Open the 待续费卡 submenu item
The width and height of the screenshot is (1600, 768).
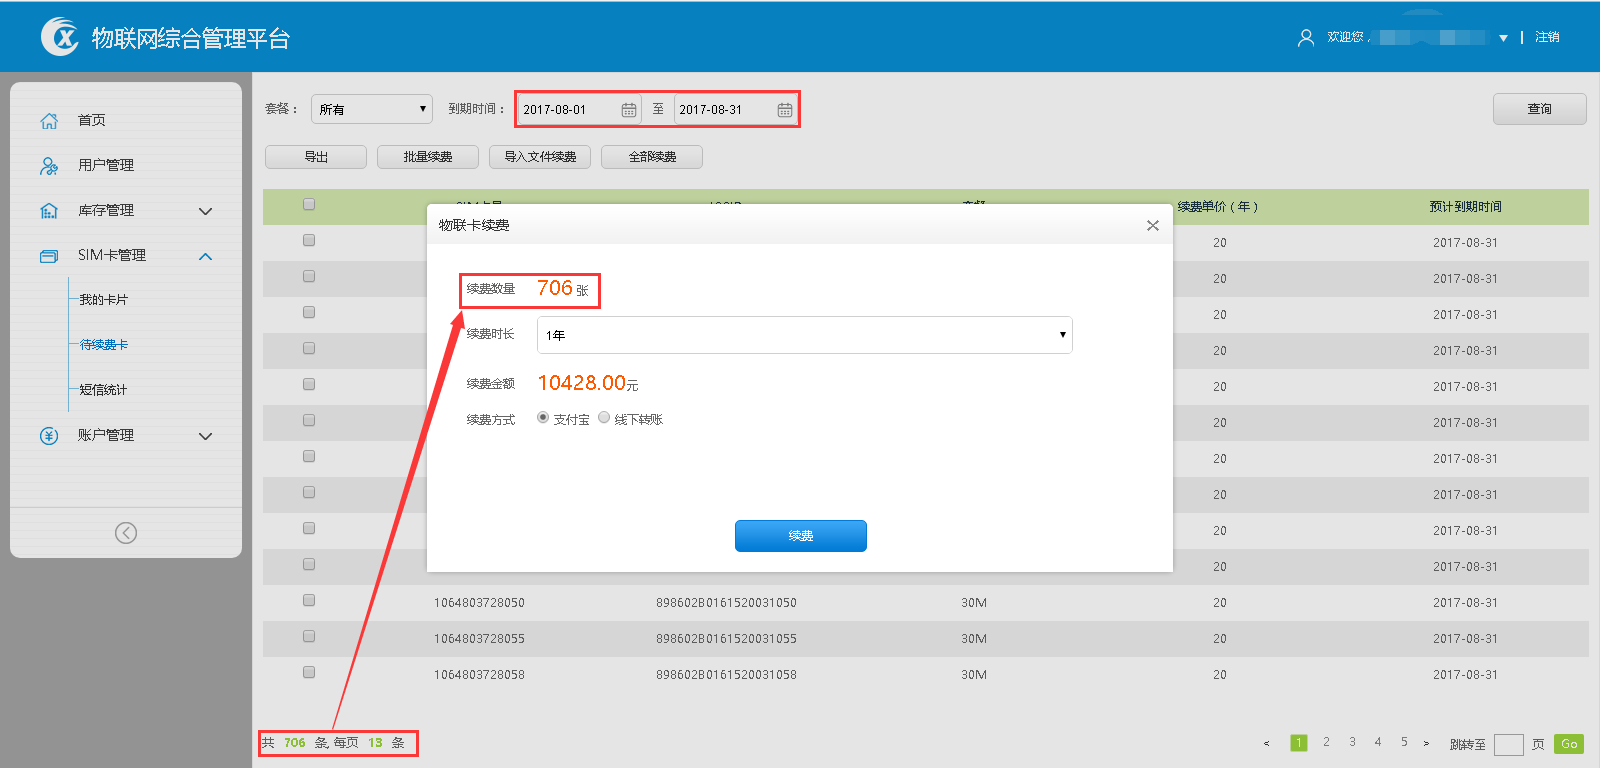[104, 345]
